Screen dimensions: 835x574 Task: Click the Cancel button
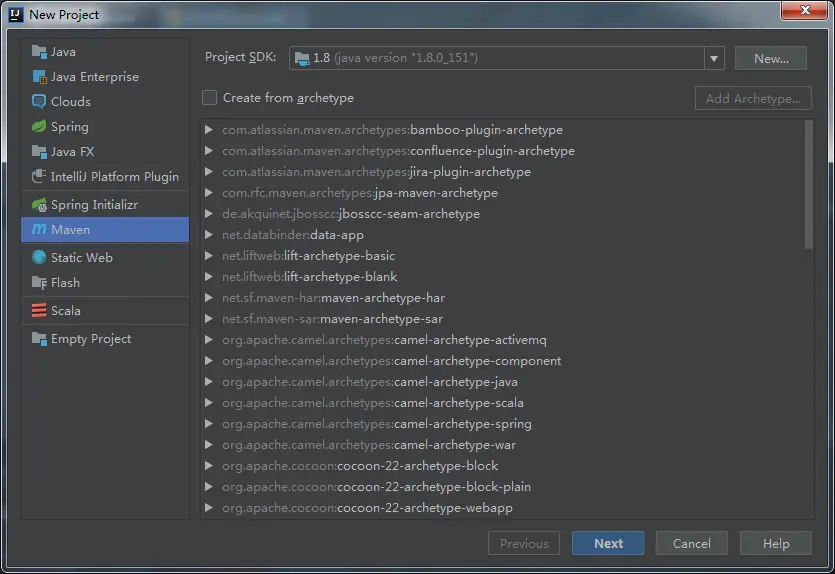[691, 543]
